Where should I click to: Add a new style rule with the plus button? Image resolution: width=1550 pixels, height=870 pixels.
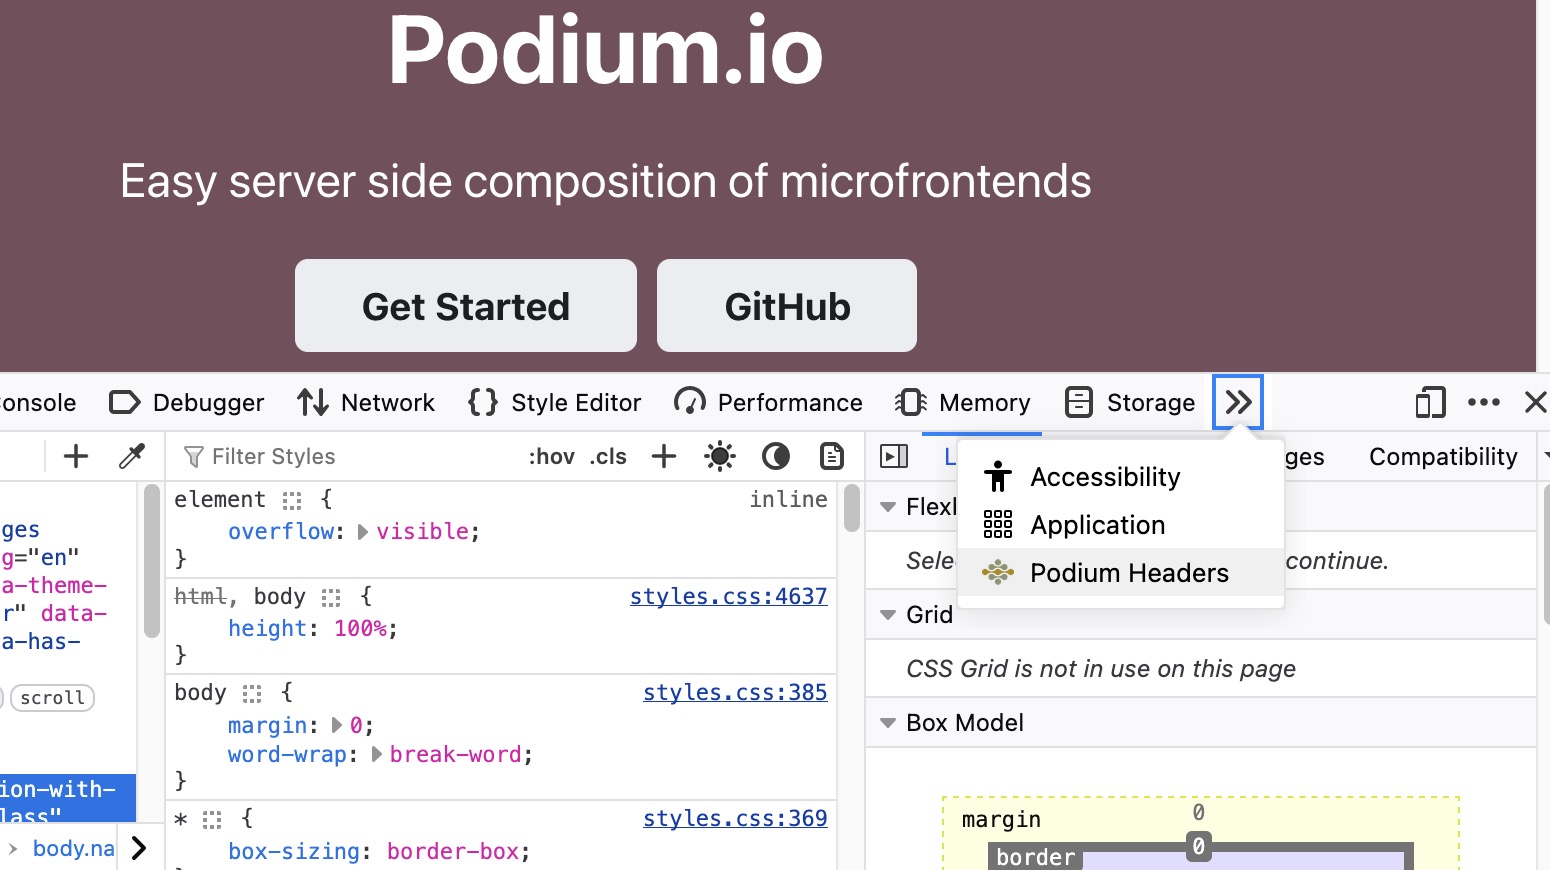pos(664,457)
